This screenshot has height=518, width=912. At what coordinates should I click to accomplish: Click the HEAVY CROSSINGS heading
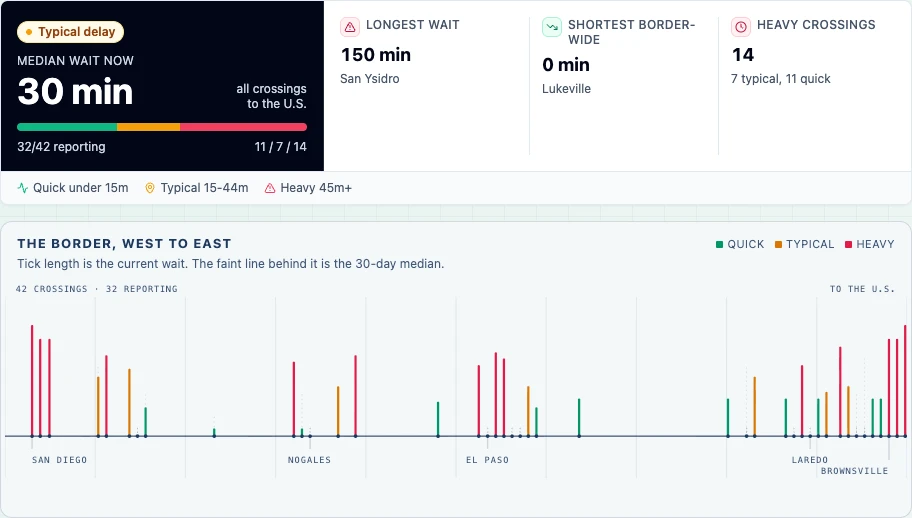click(x=816, y=25)
